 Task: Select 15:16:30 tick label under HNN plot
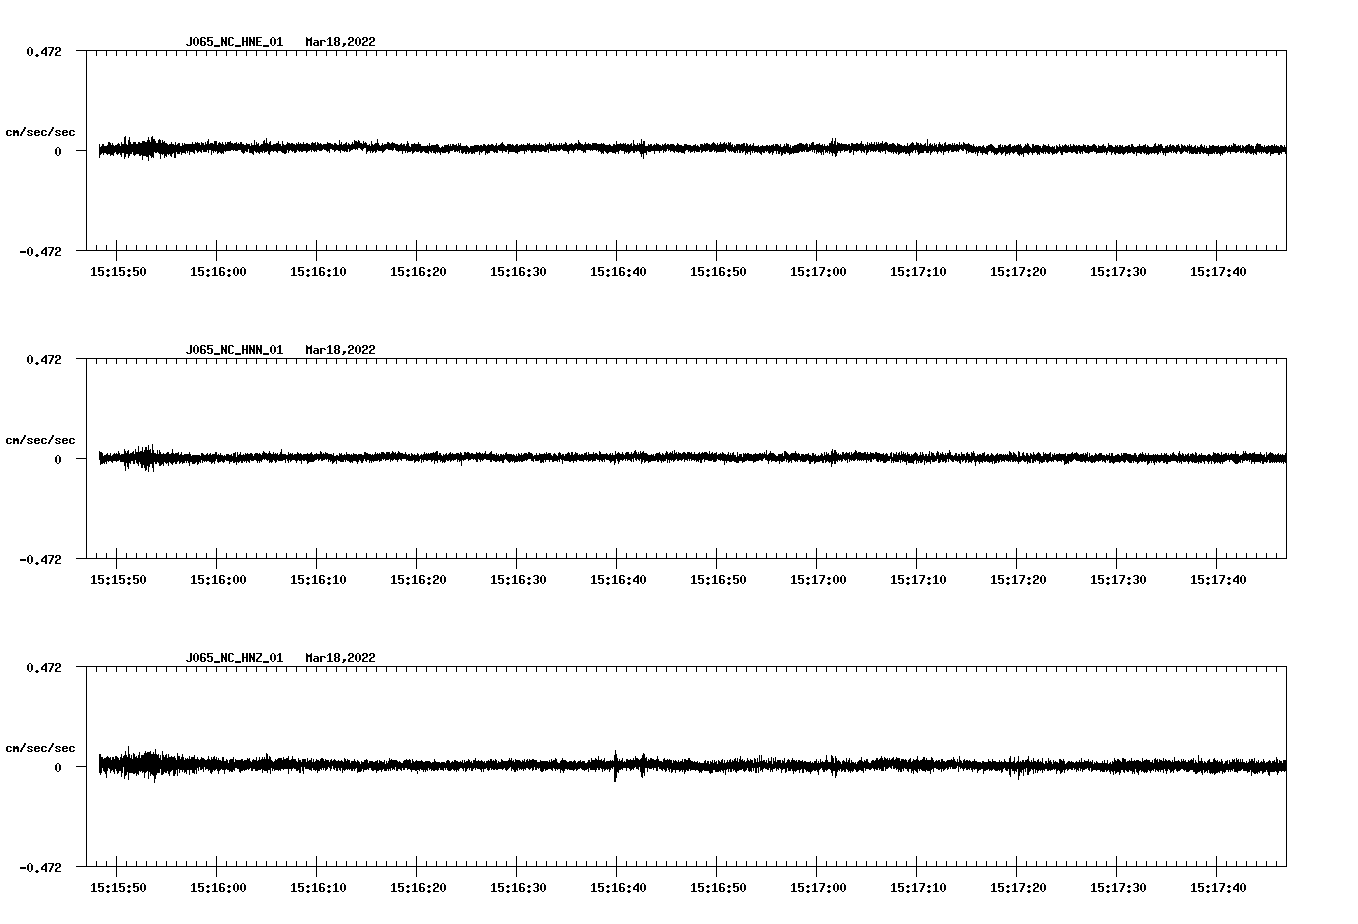point(518,580)
